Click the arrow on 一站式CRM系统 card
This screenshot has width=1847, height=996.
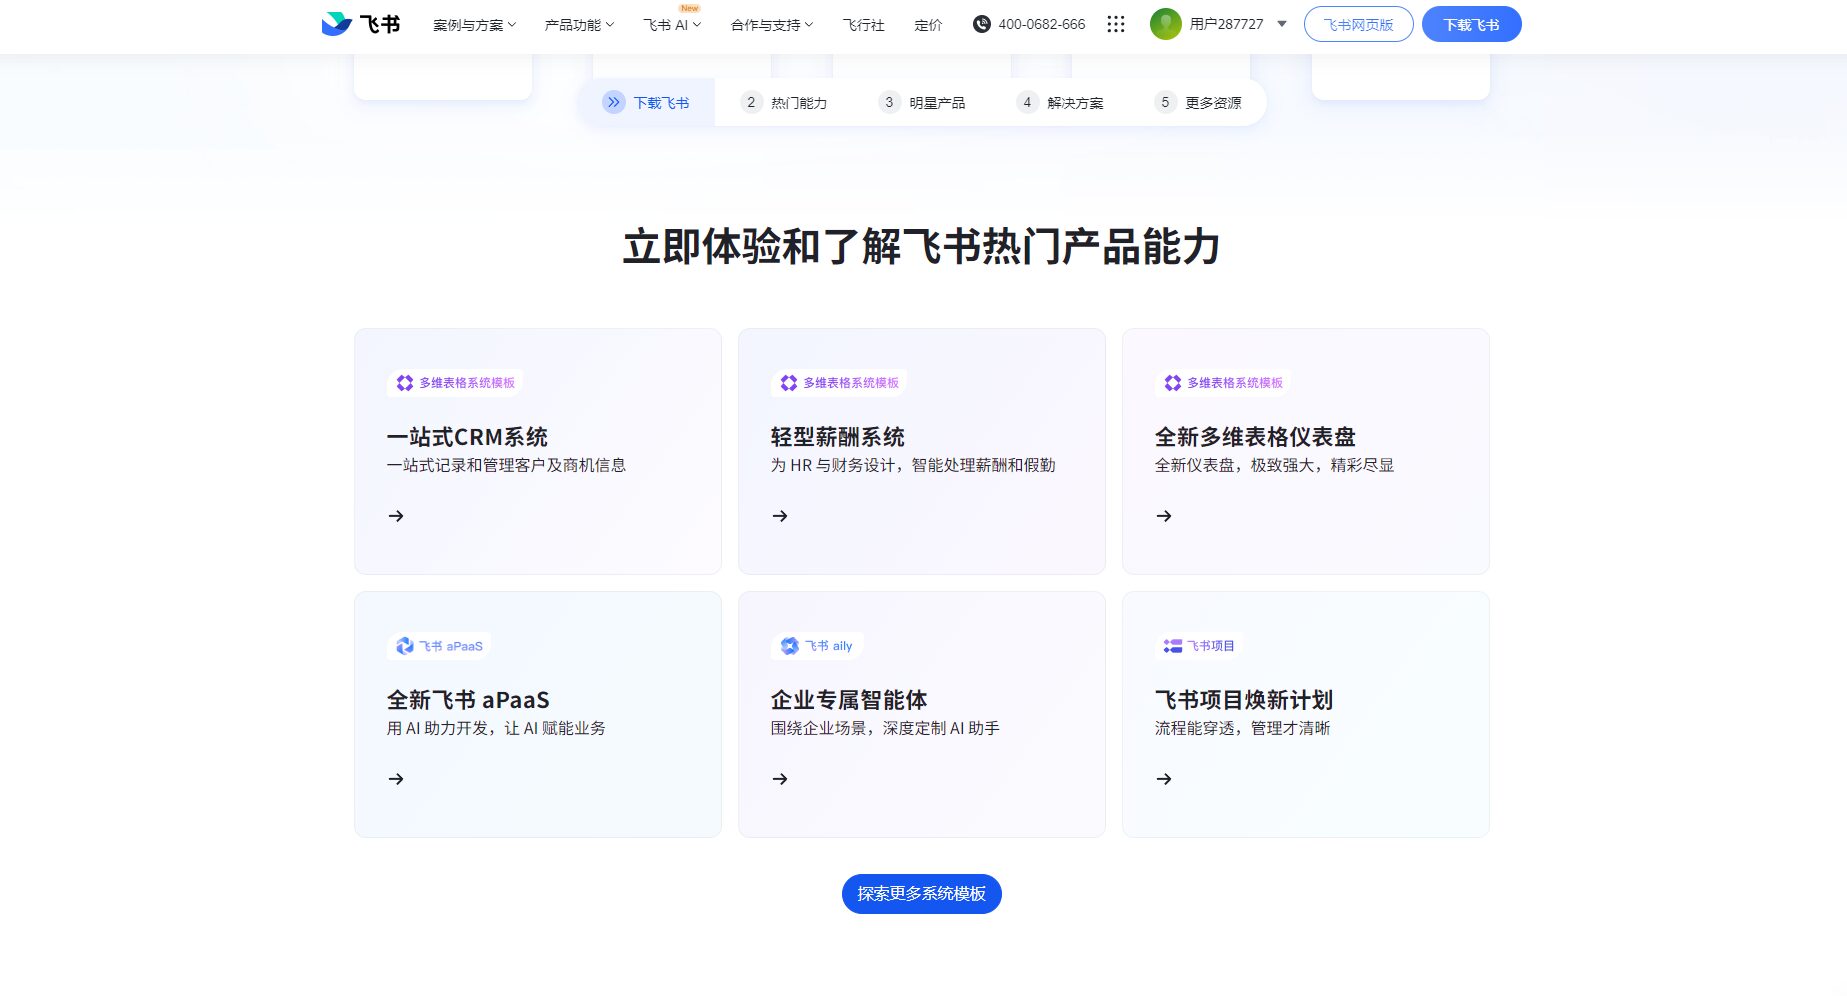396,516
